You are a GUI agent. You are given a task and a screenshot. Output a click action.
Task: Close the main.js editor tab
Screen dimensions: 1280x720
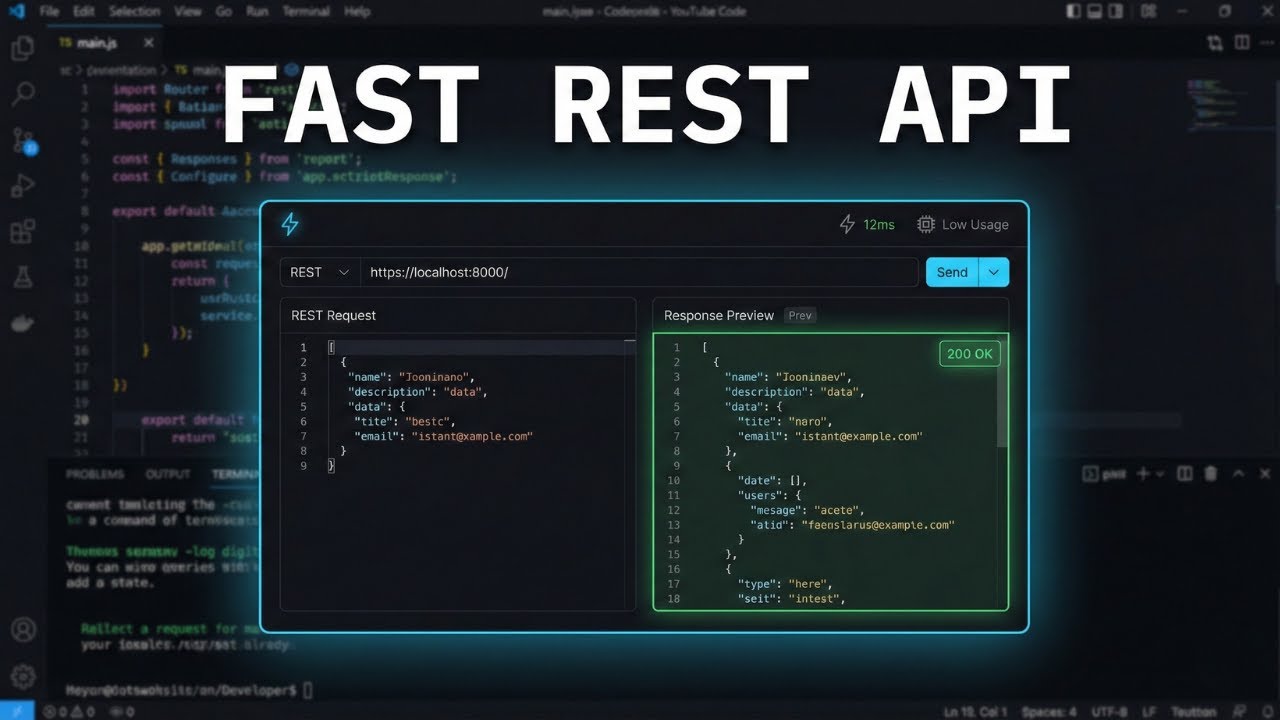[x=148, y=43]
